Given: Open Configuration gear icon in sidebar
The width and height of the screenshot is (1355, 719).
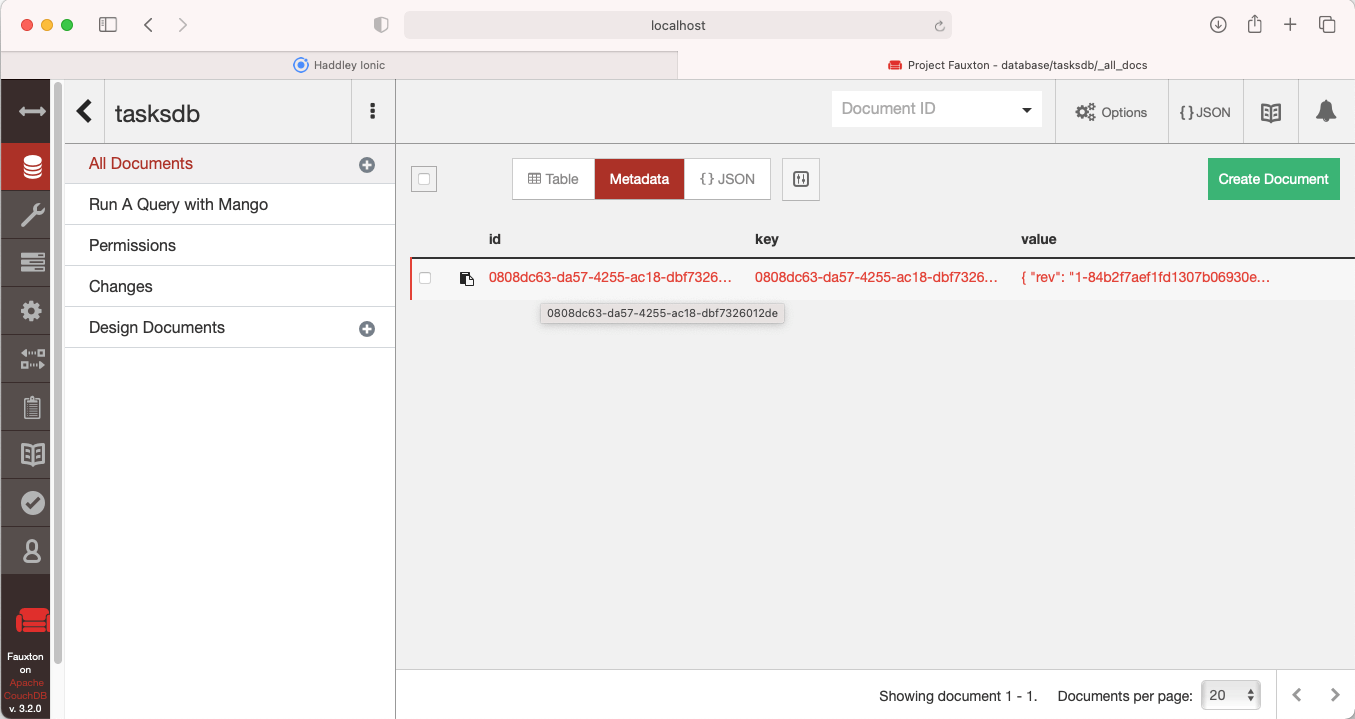Looking at the screenshot, I should coord(32,311).
